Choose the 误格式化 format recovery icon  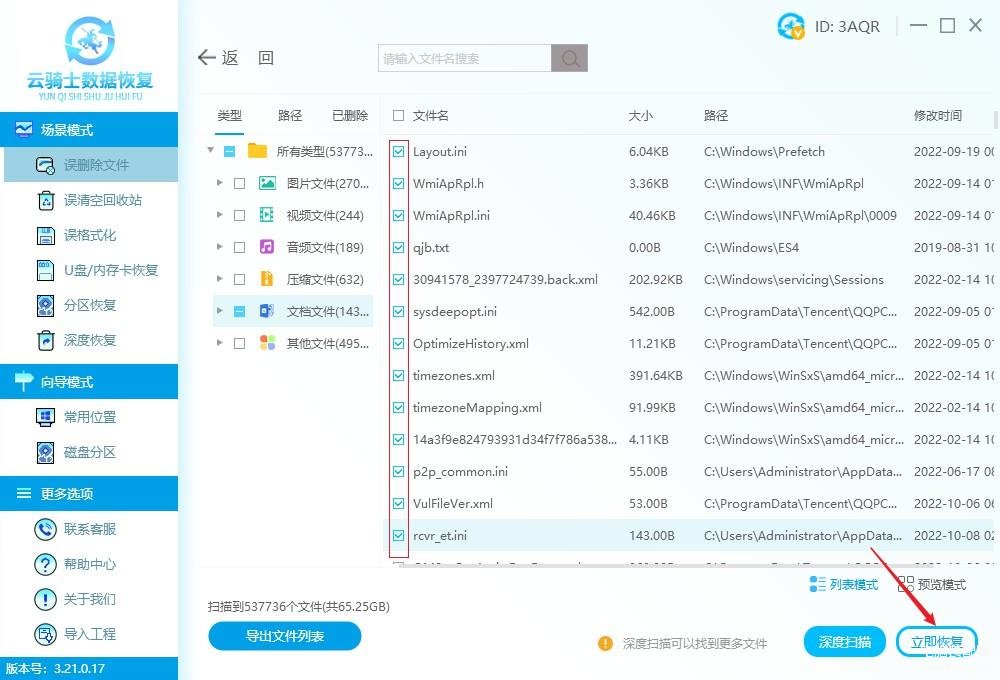click(46, 235)
